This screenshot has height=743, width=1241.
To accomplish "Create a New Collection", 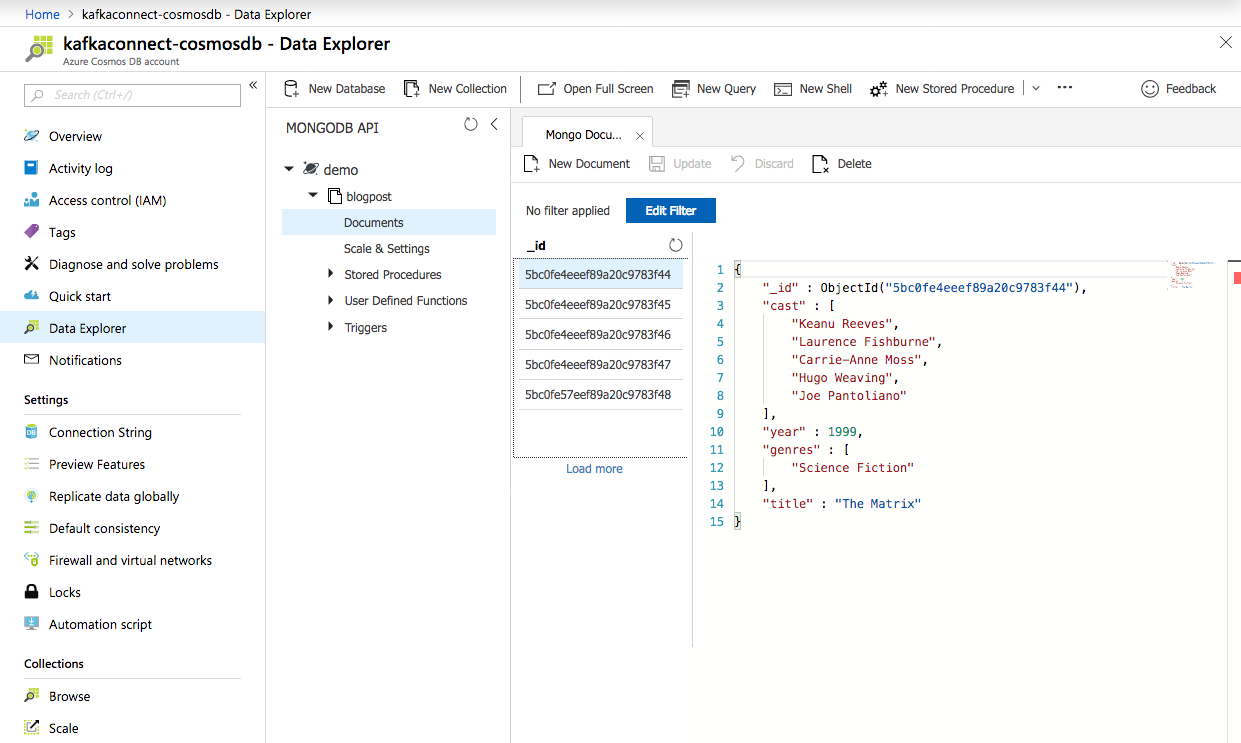I will click(x=455, y=88).
